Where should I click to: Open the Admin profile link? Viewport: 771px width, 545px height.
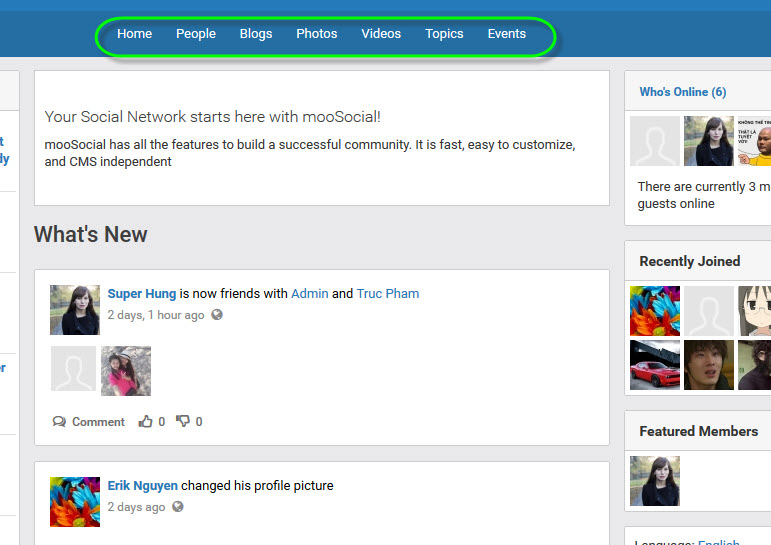pyautogui.click(x=310, y=294)
